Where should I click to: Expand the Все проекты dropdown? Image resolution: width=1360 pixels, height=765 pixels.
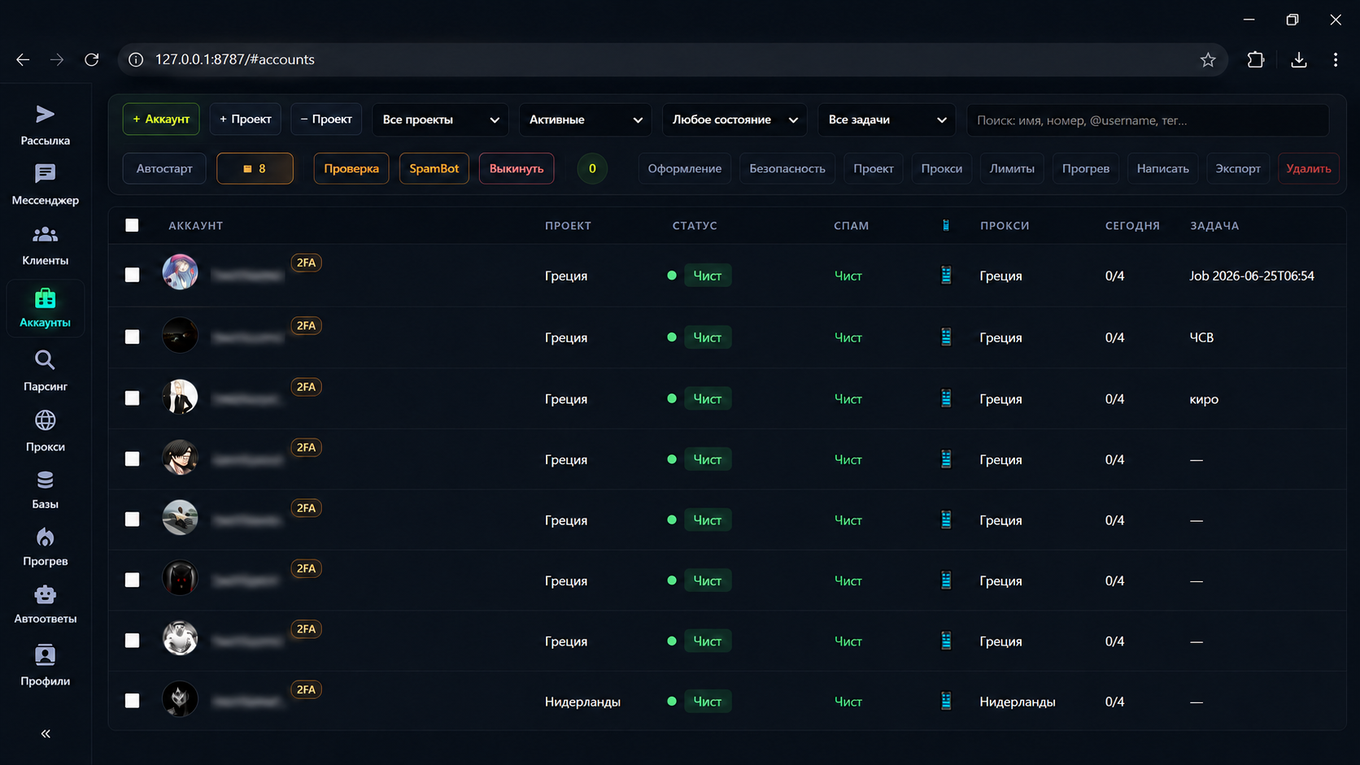pos(441,120)
